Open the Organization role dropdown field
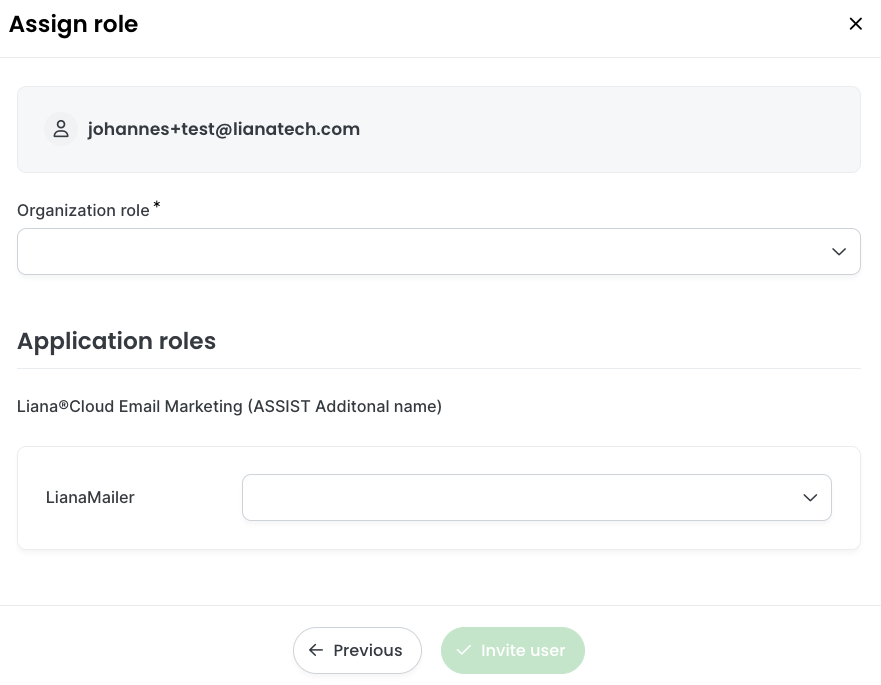881x685 pixels. tap(439, 252)
